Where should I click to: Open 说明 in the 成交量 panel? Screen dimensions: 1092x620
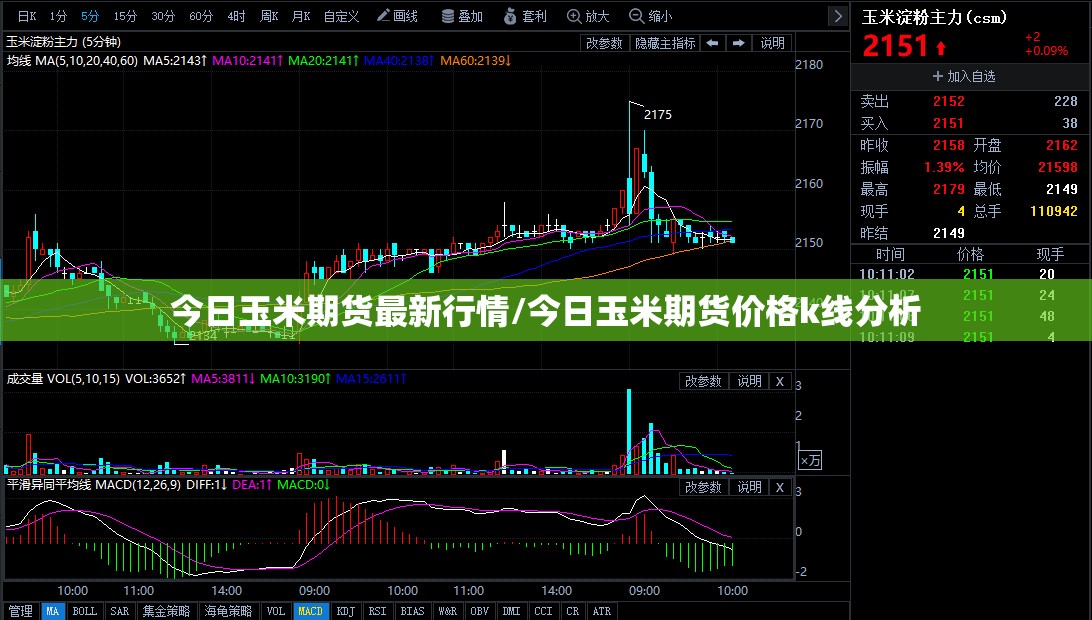pyautogui.click(x=749, y=381)
